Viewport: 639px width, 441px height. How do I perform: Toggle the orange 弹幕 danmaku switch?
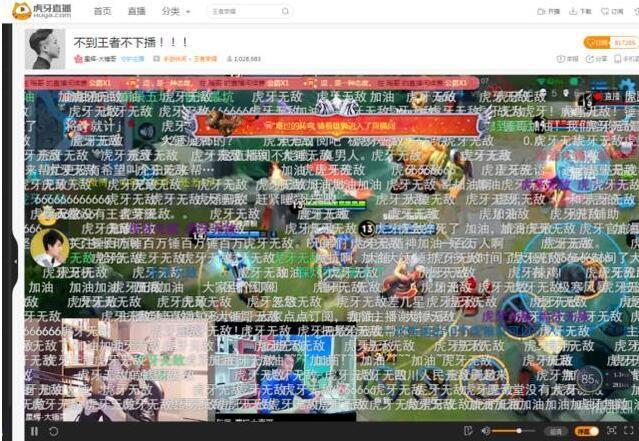click(x=586, y=431)
